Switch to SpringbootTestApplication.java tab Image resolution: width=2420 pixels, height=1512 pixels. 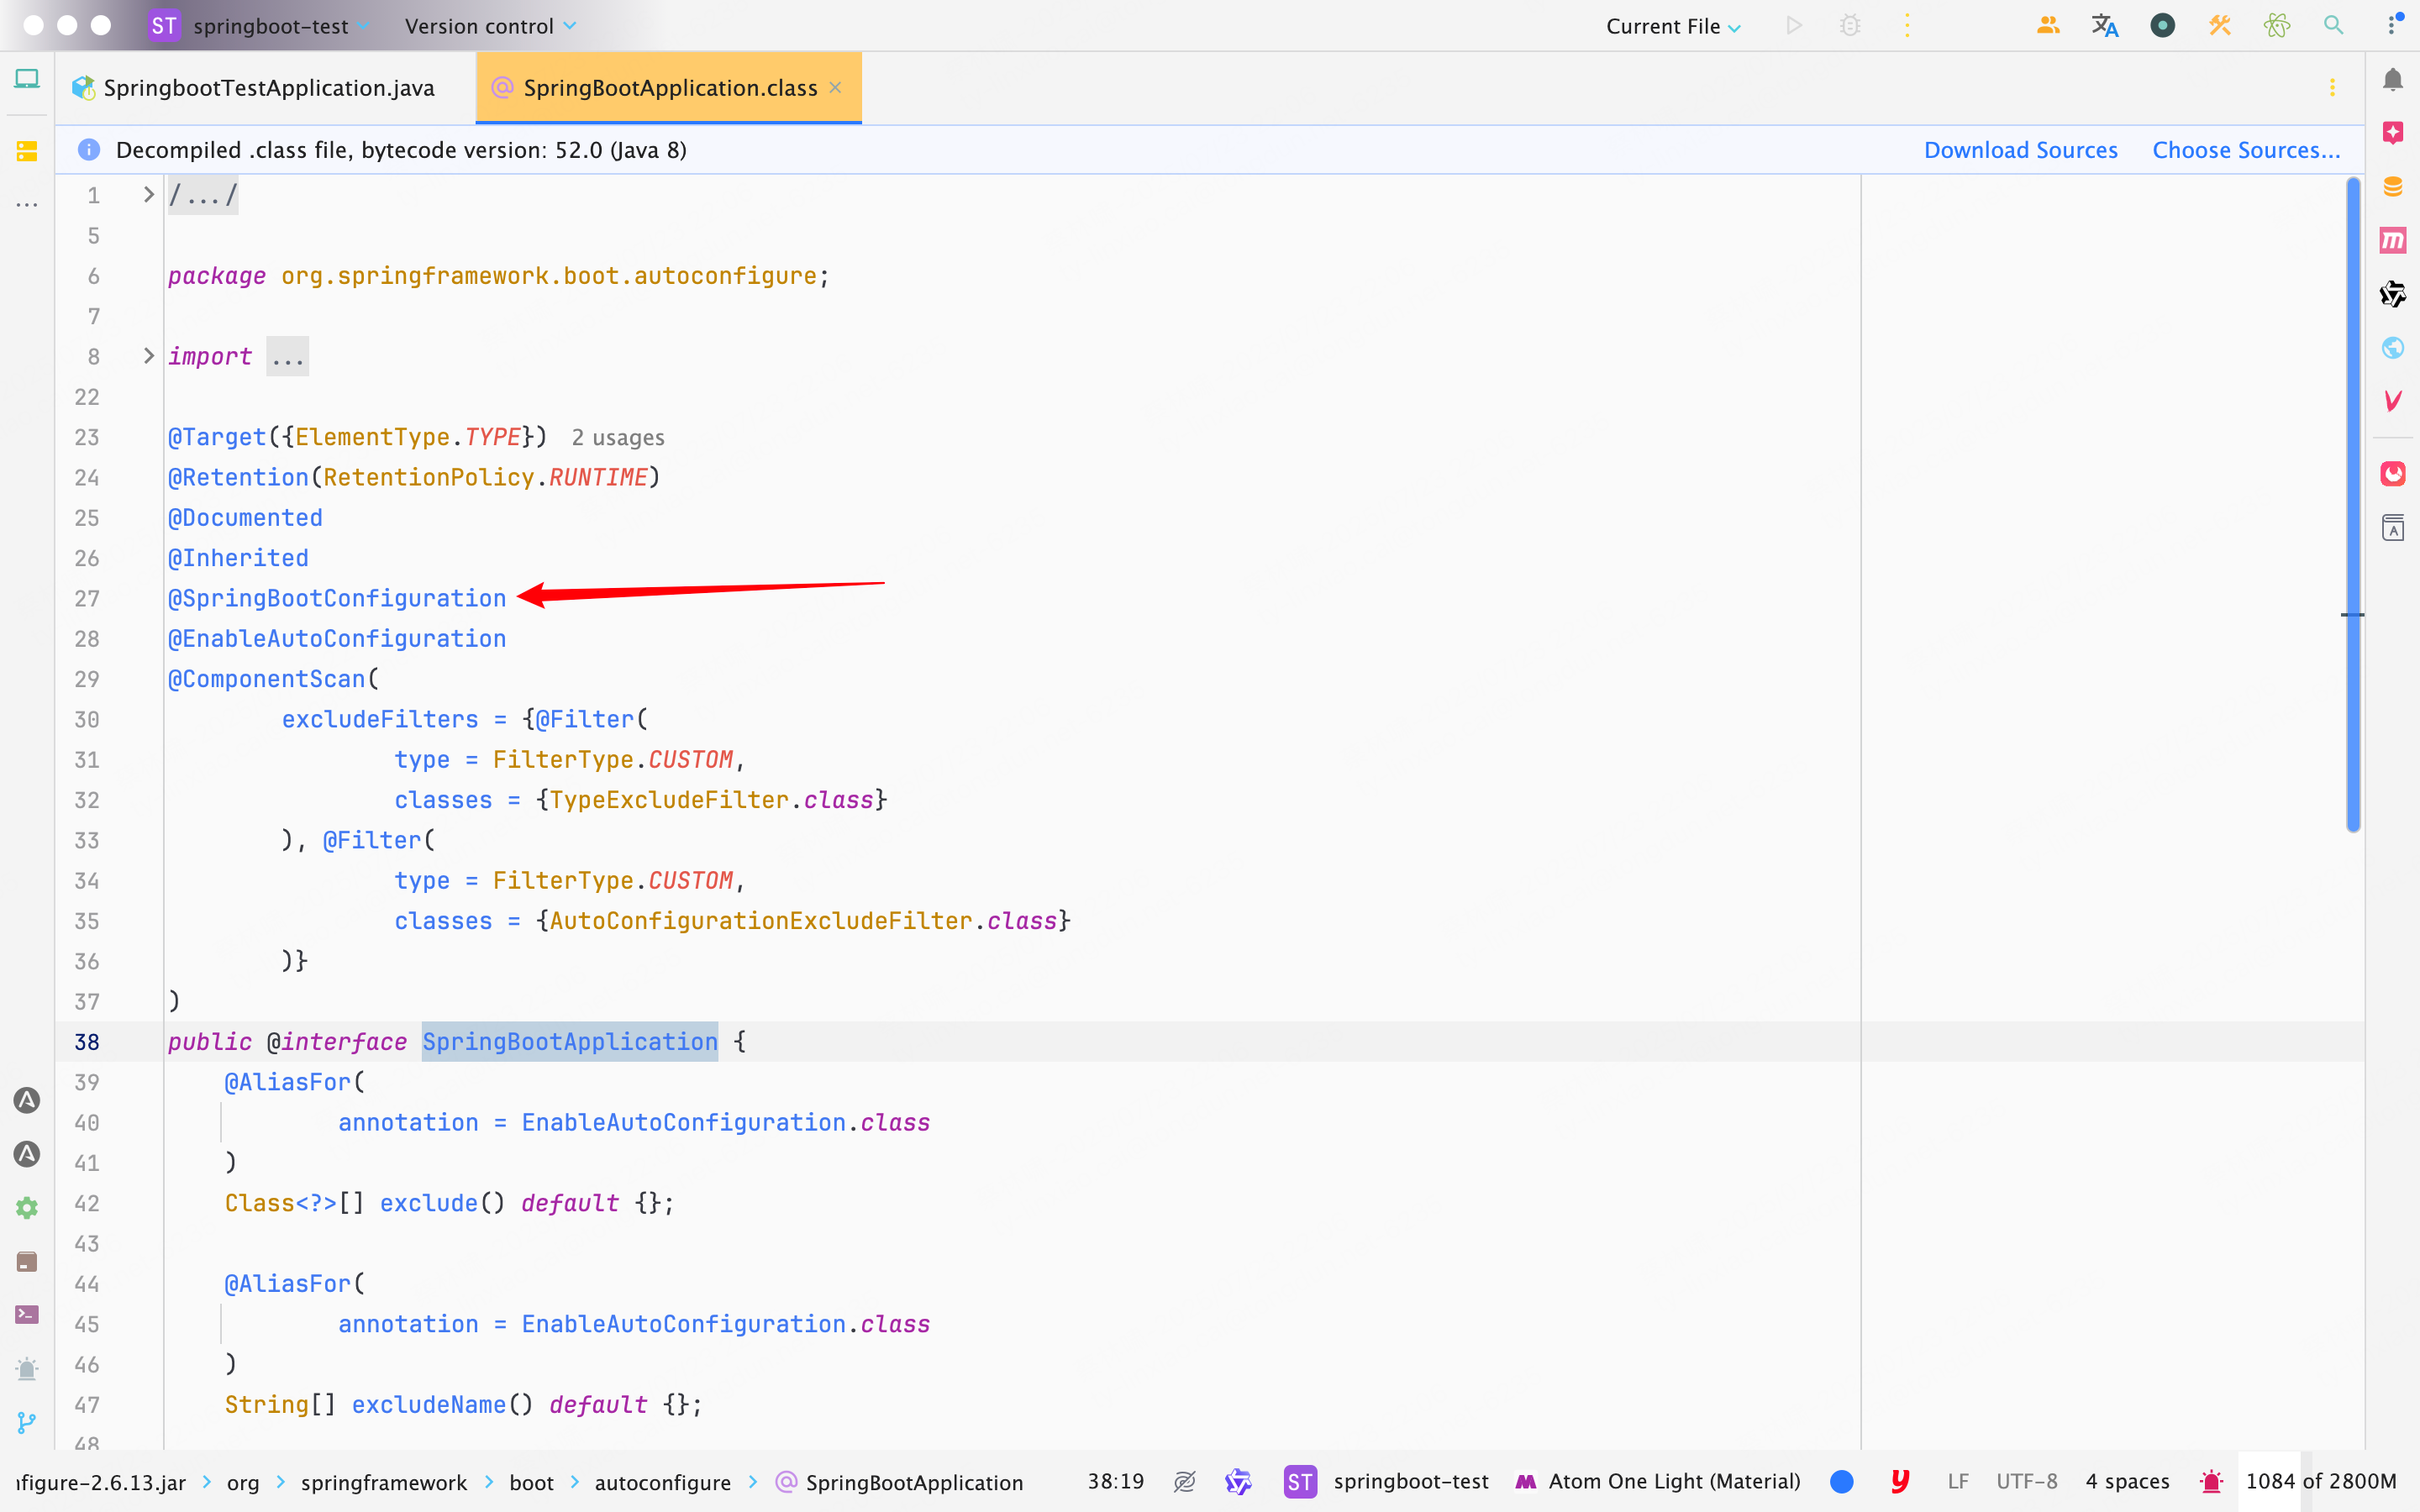coord(268,88)
